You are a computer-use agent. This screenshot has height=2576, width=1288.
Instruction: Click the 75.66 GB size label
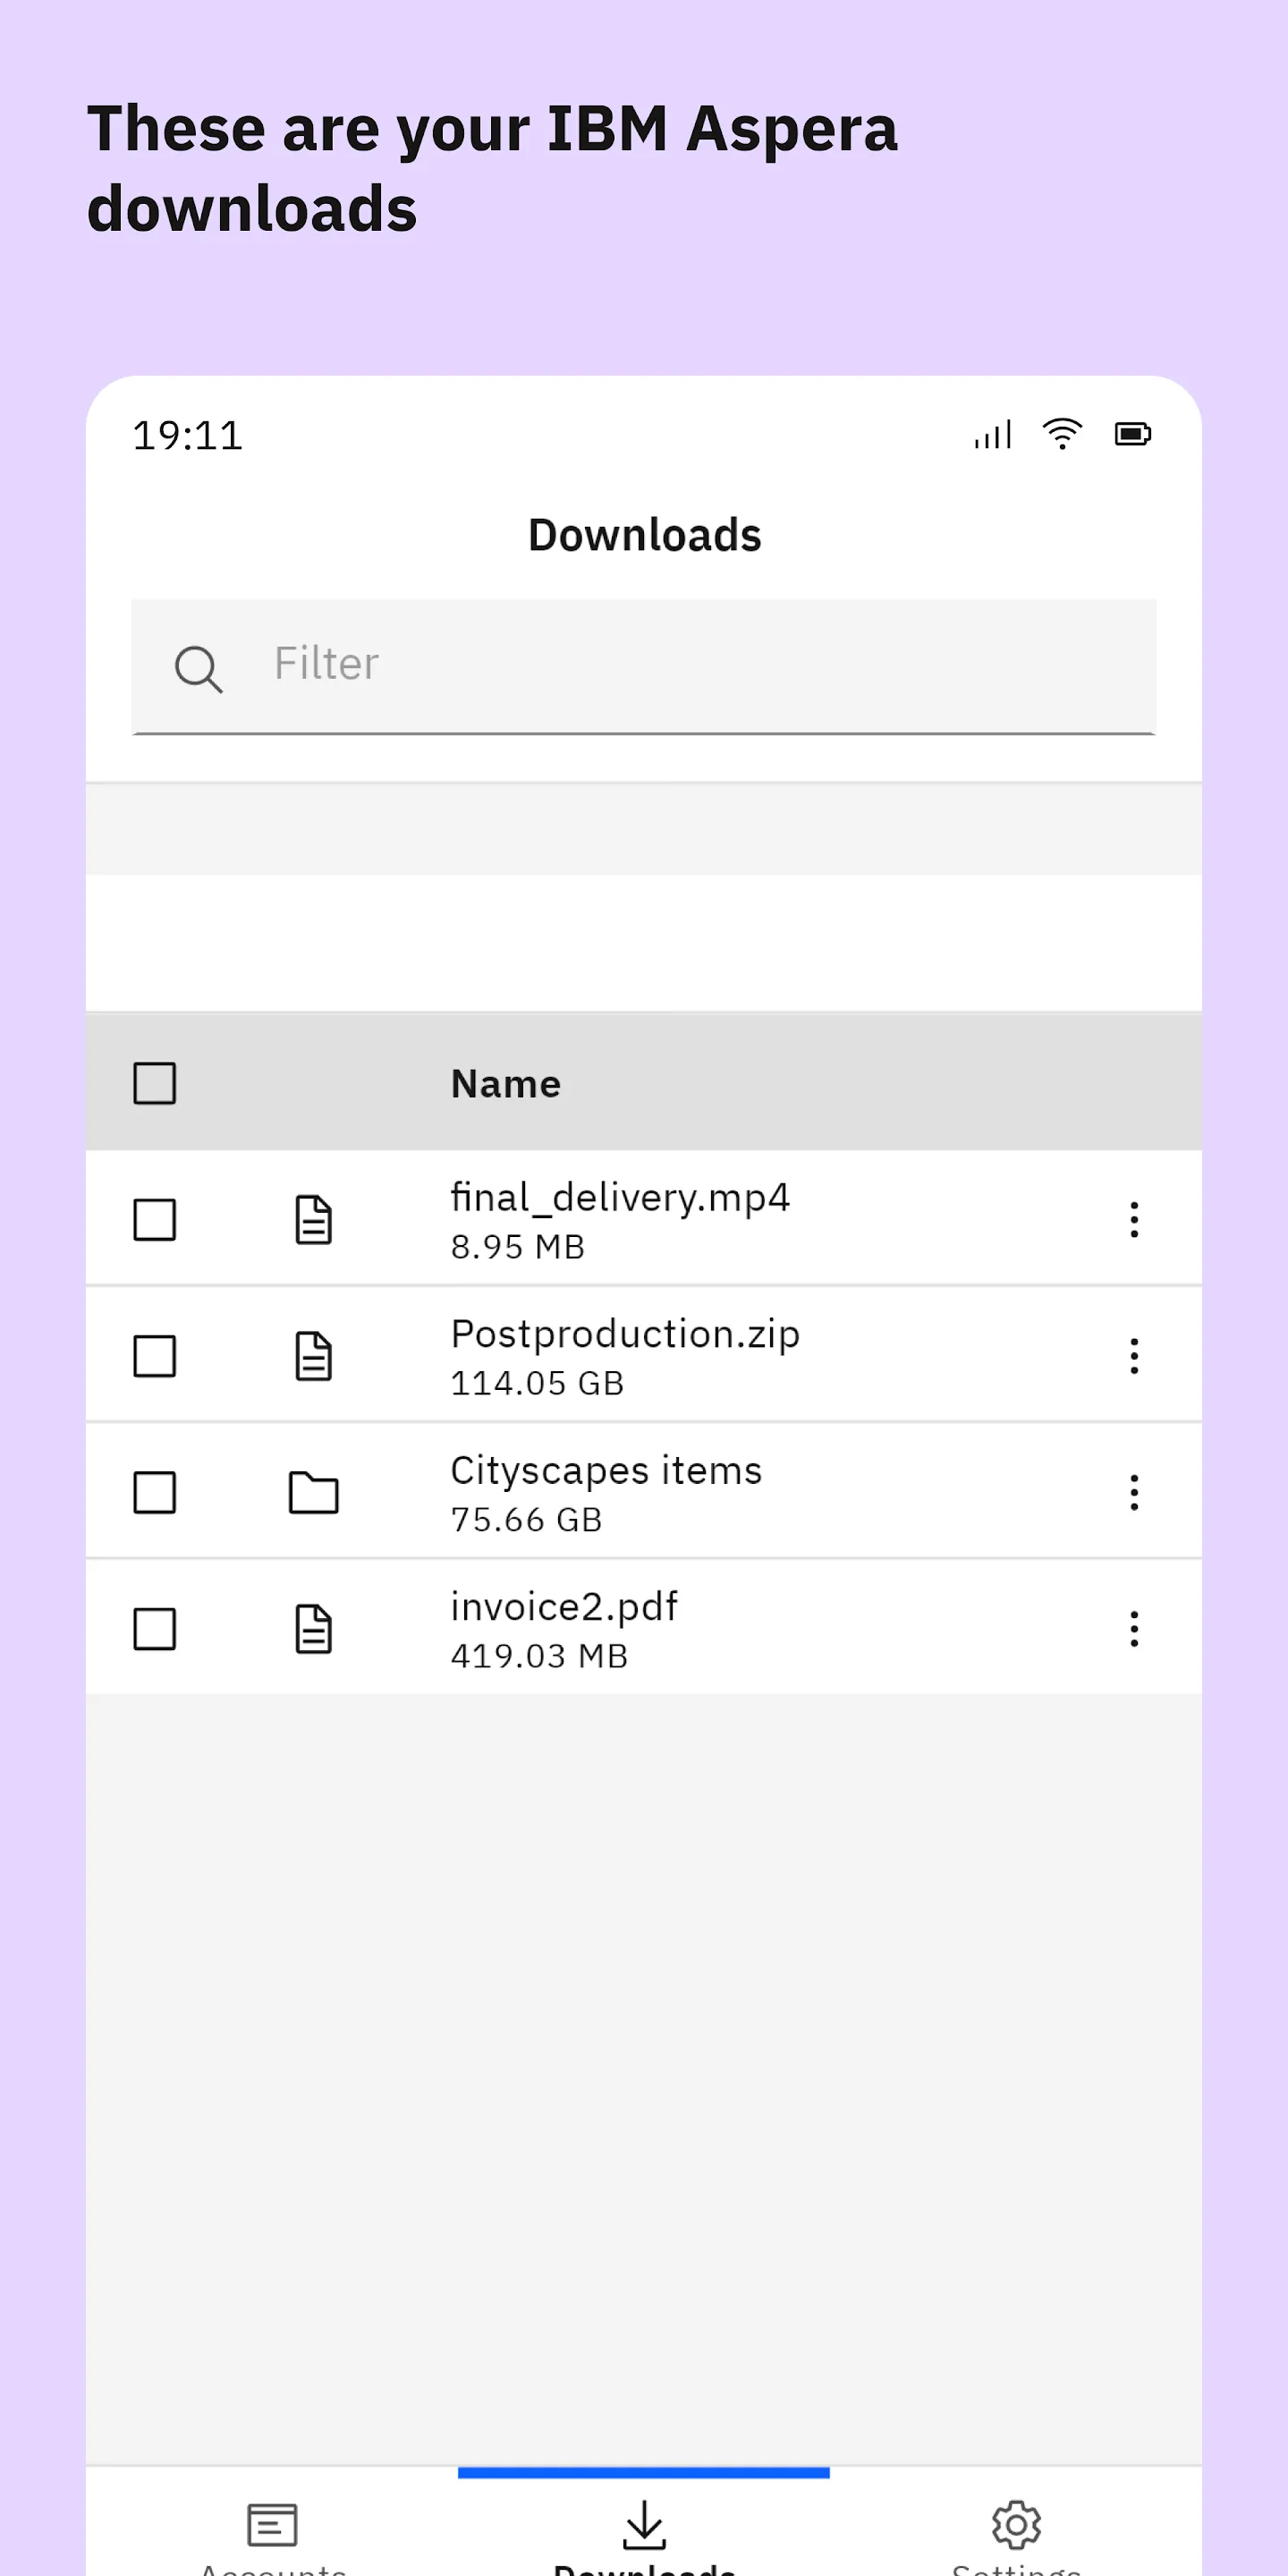[526, 1520]
